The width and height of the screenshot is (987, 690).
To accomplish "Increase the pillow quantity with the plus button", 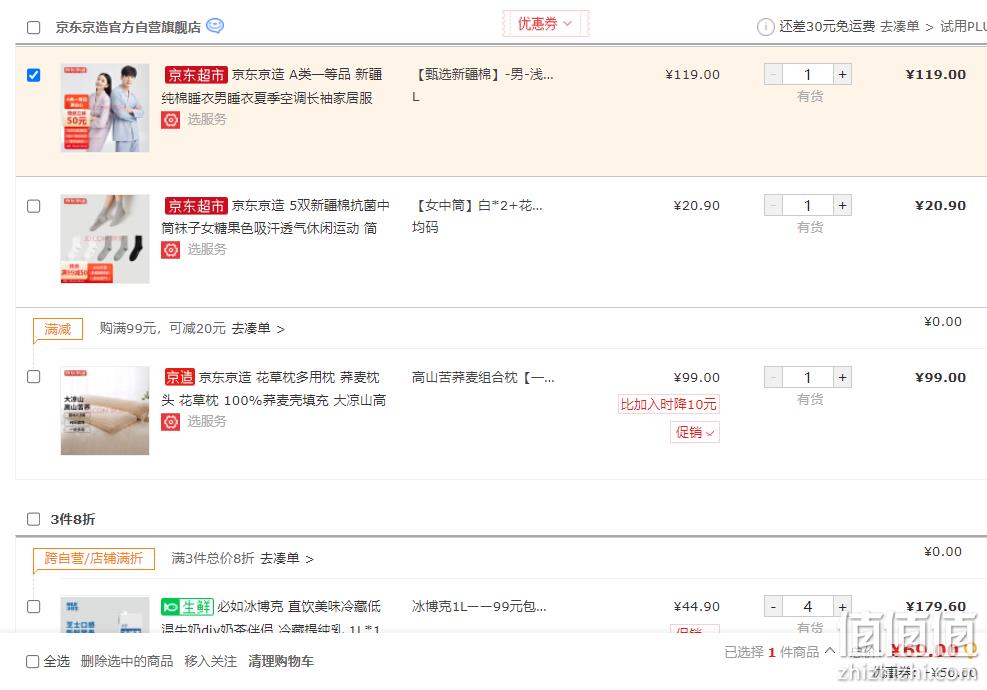I will point(842,377).
